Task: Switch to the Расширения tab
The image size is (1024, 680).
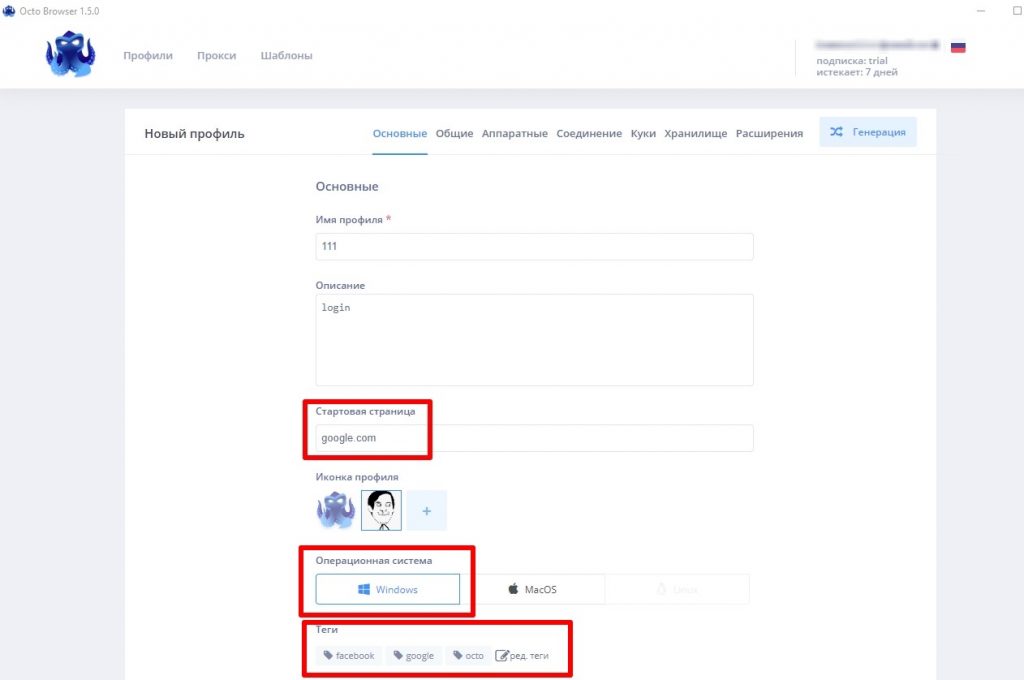Action: coord(769,133)
